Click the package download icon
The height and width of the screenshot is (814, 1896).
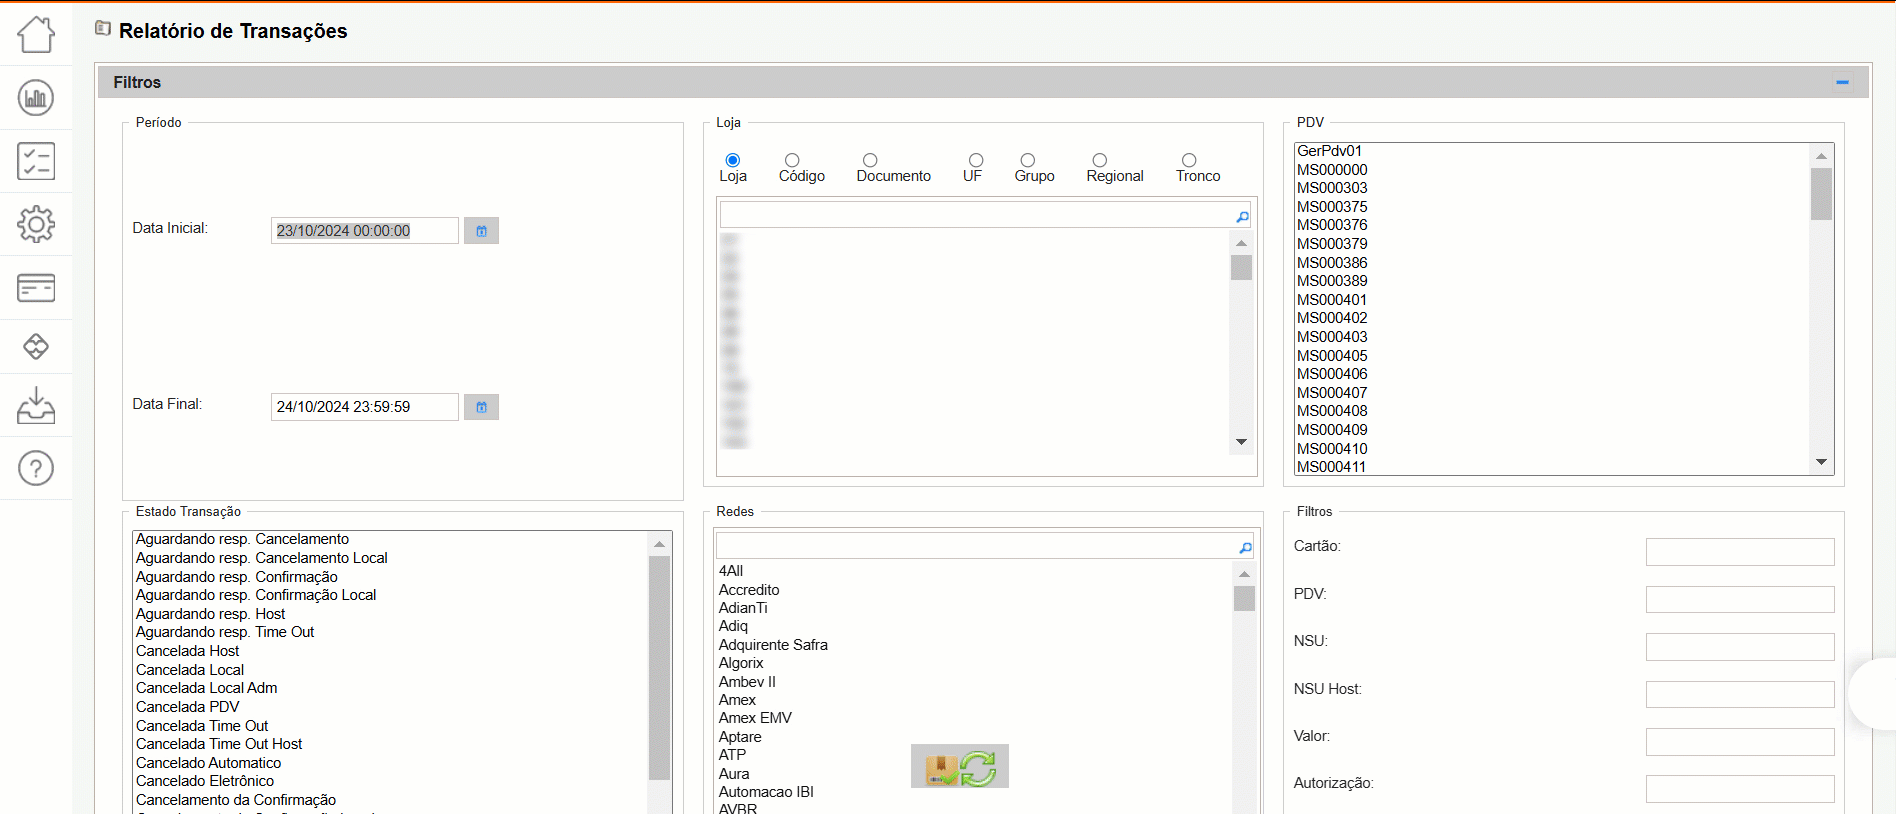coord(941,769)
